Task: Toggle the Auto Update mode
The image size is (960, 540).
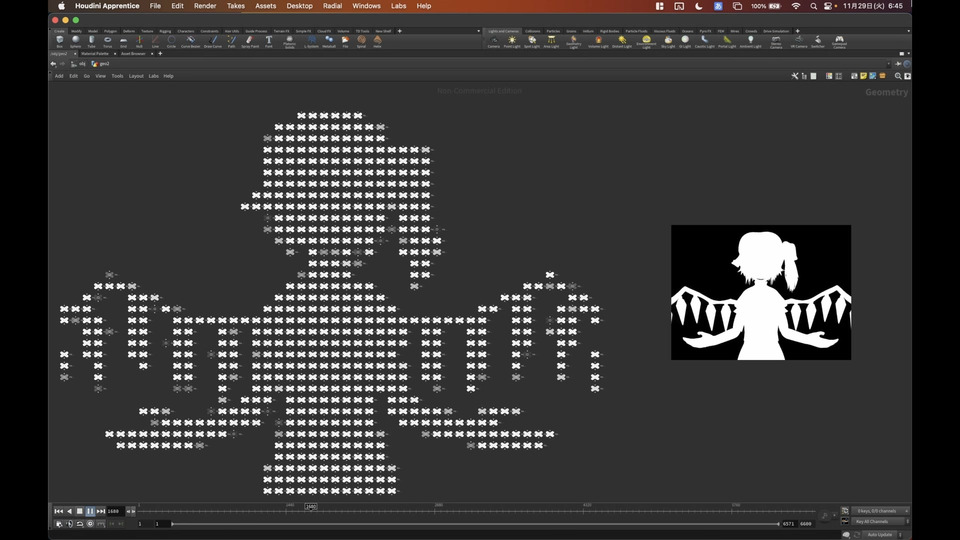Action: click(x=879, y=534)
